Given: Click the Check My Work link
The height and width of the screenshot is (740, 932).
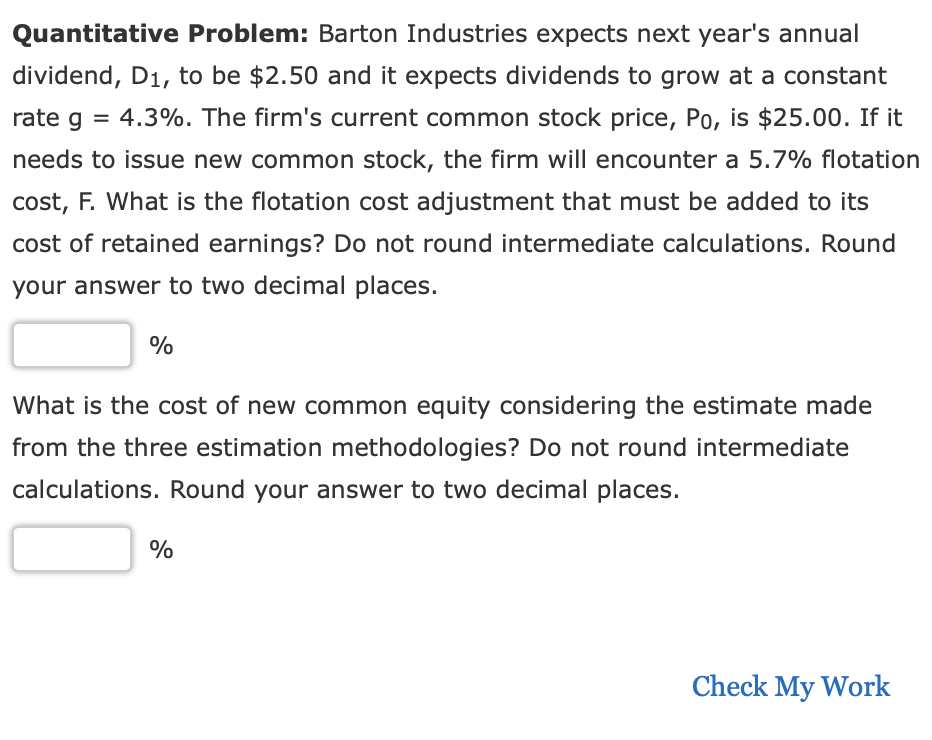Looking at the screenshot, I should [790, 687].
